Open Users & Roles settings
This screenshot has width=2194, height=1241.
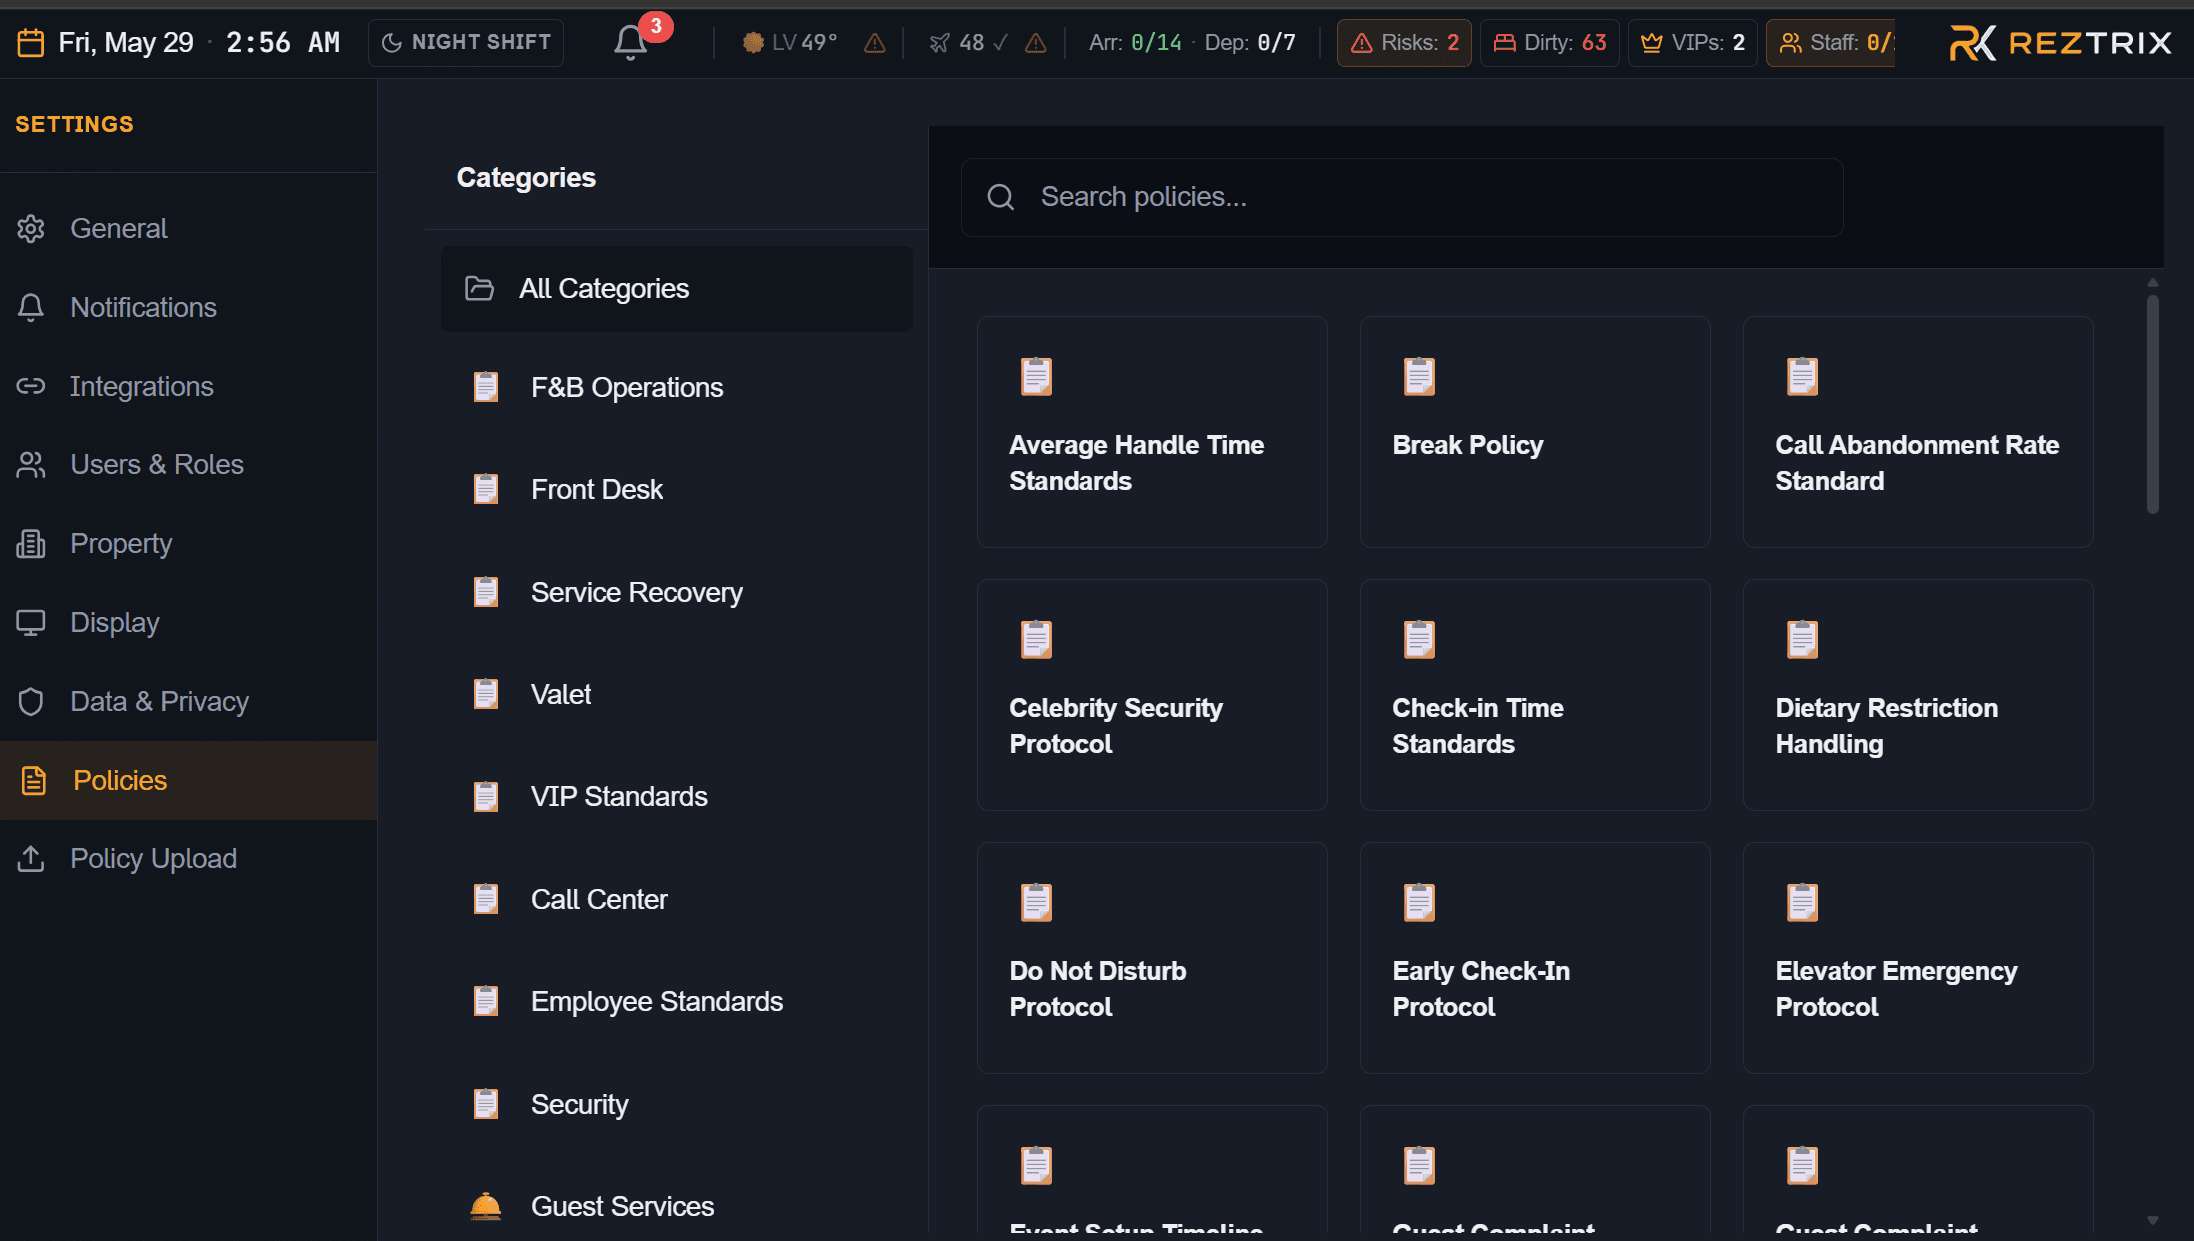point(189,465)
